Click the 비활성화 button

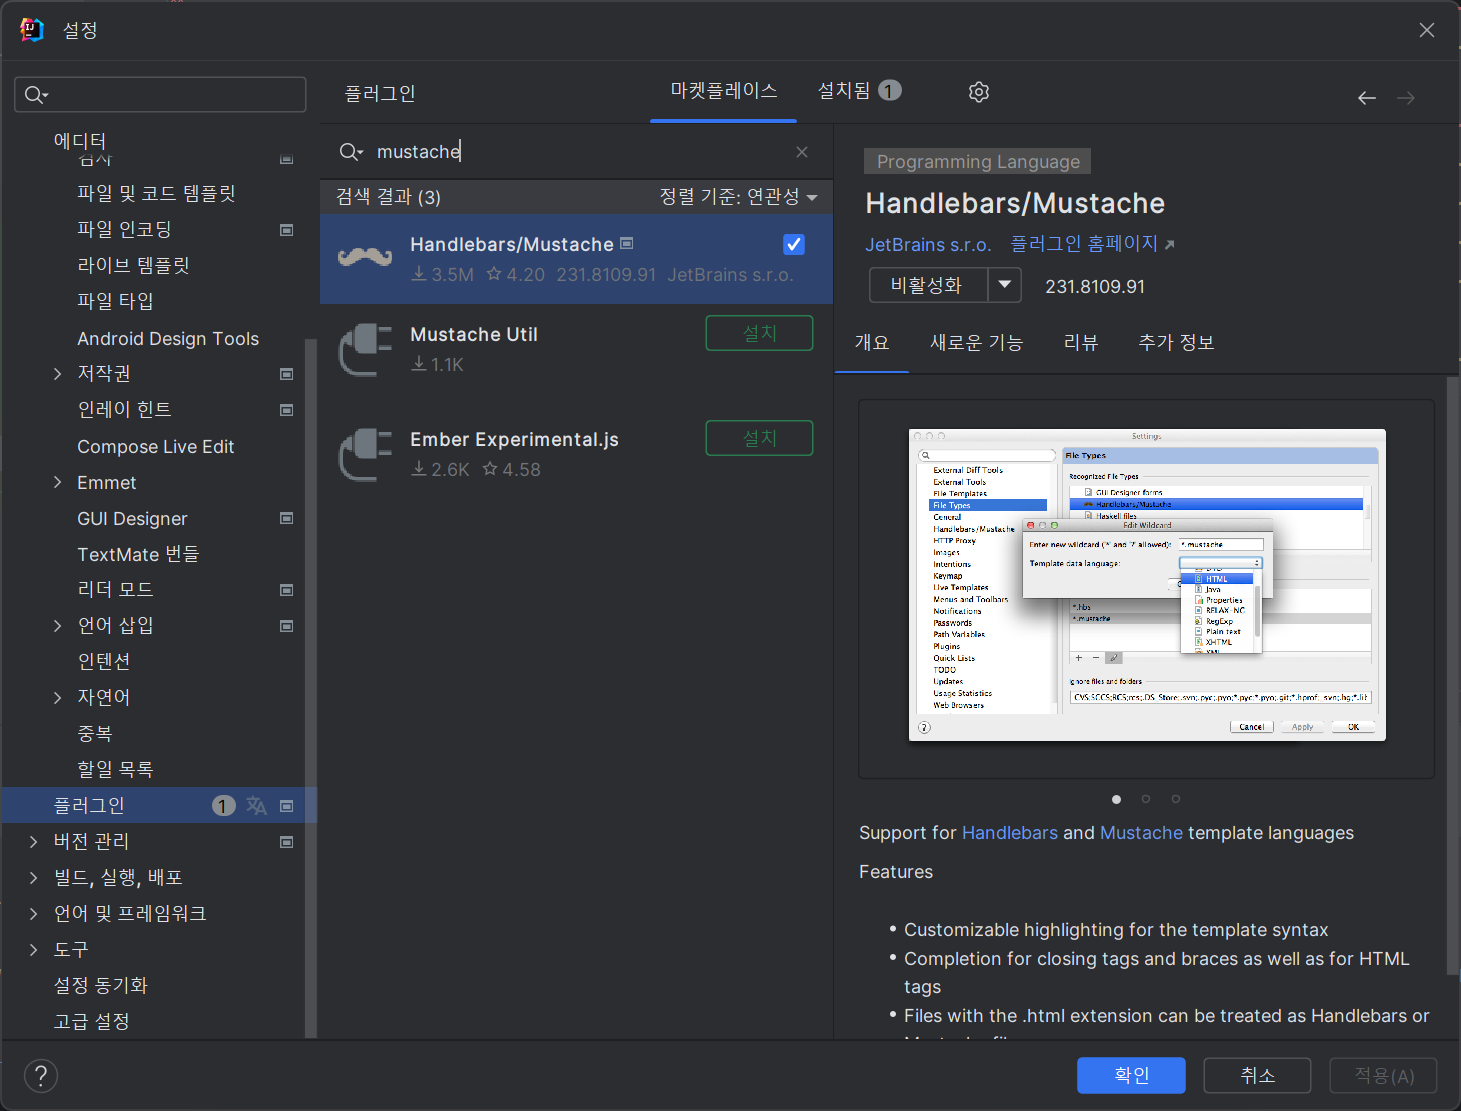coord(928,285)
